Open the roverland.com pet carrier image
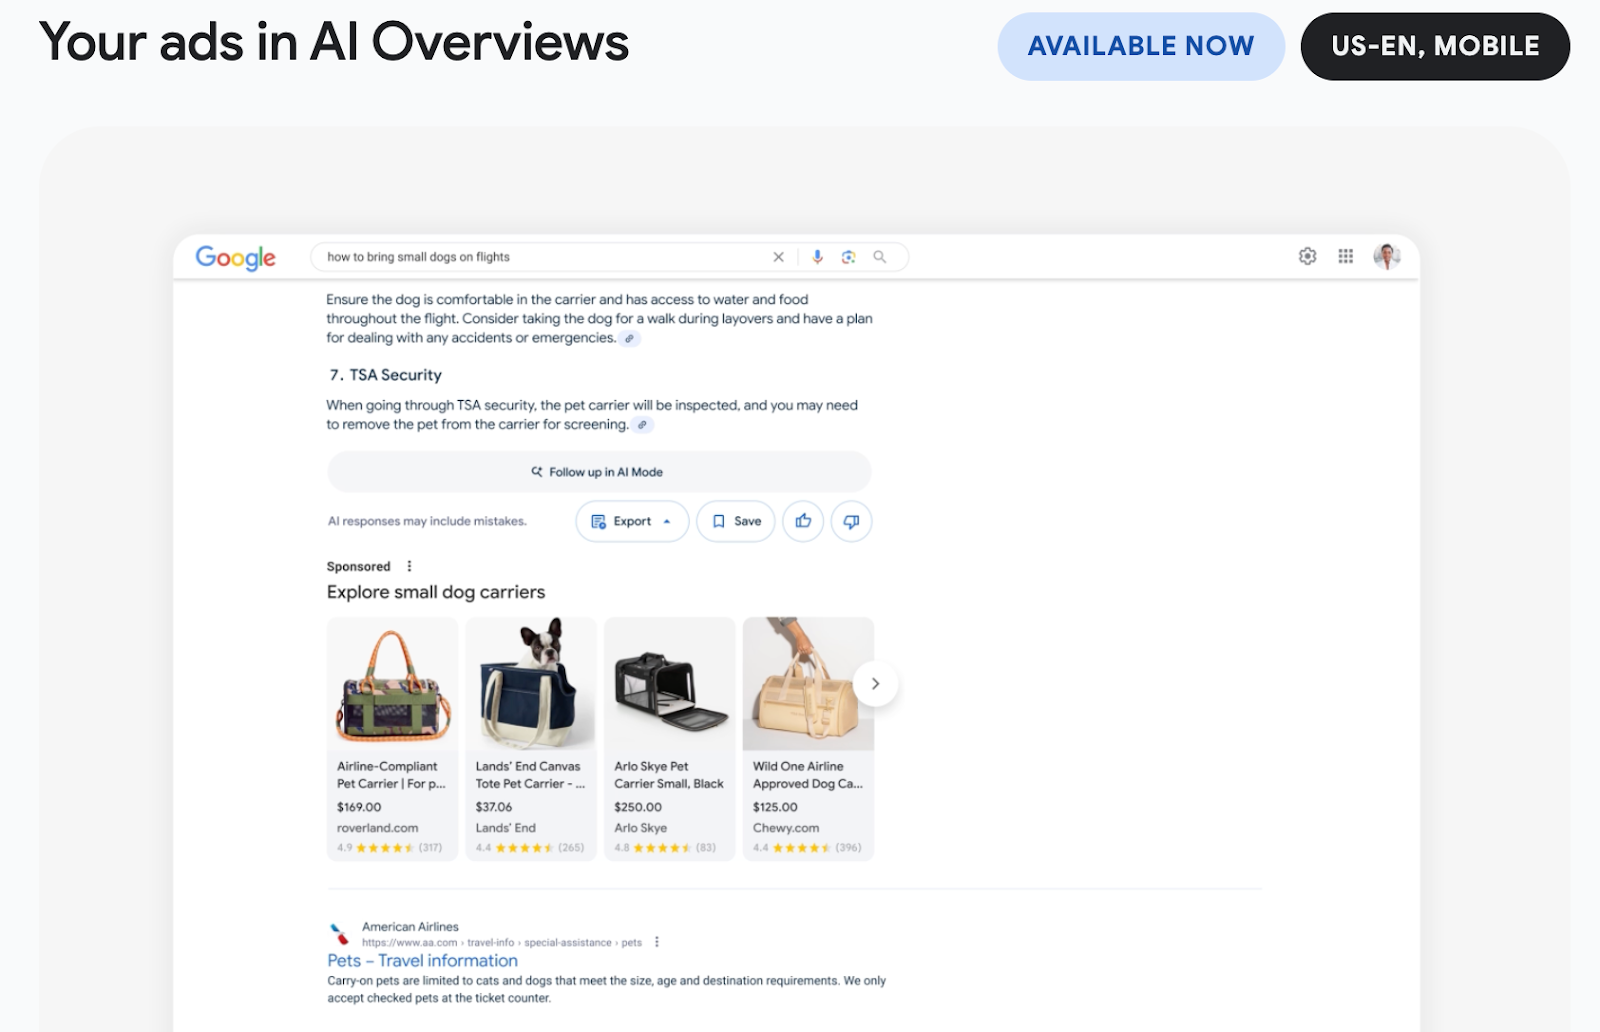 pyautogui.click(x=392, y=684)
